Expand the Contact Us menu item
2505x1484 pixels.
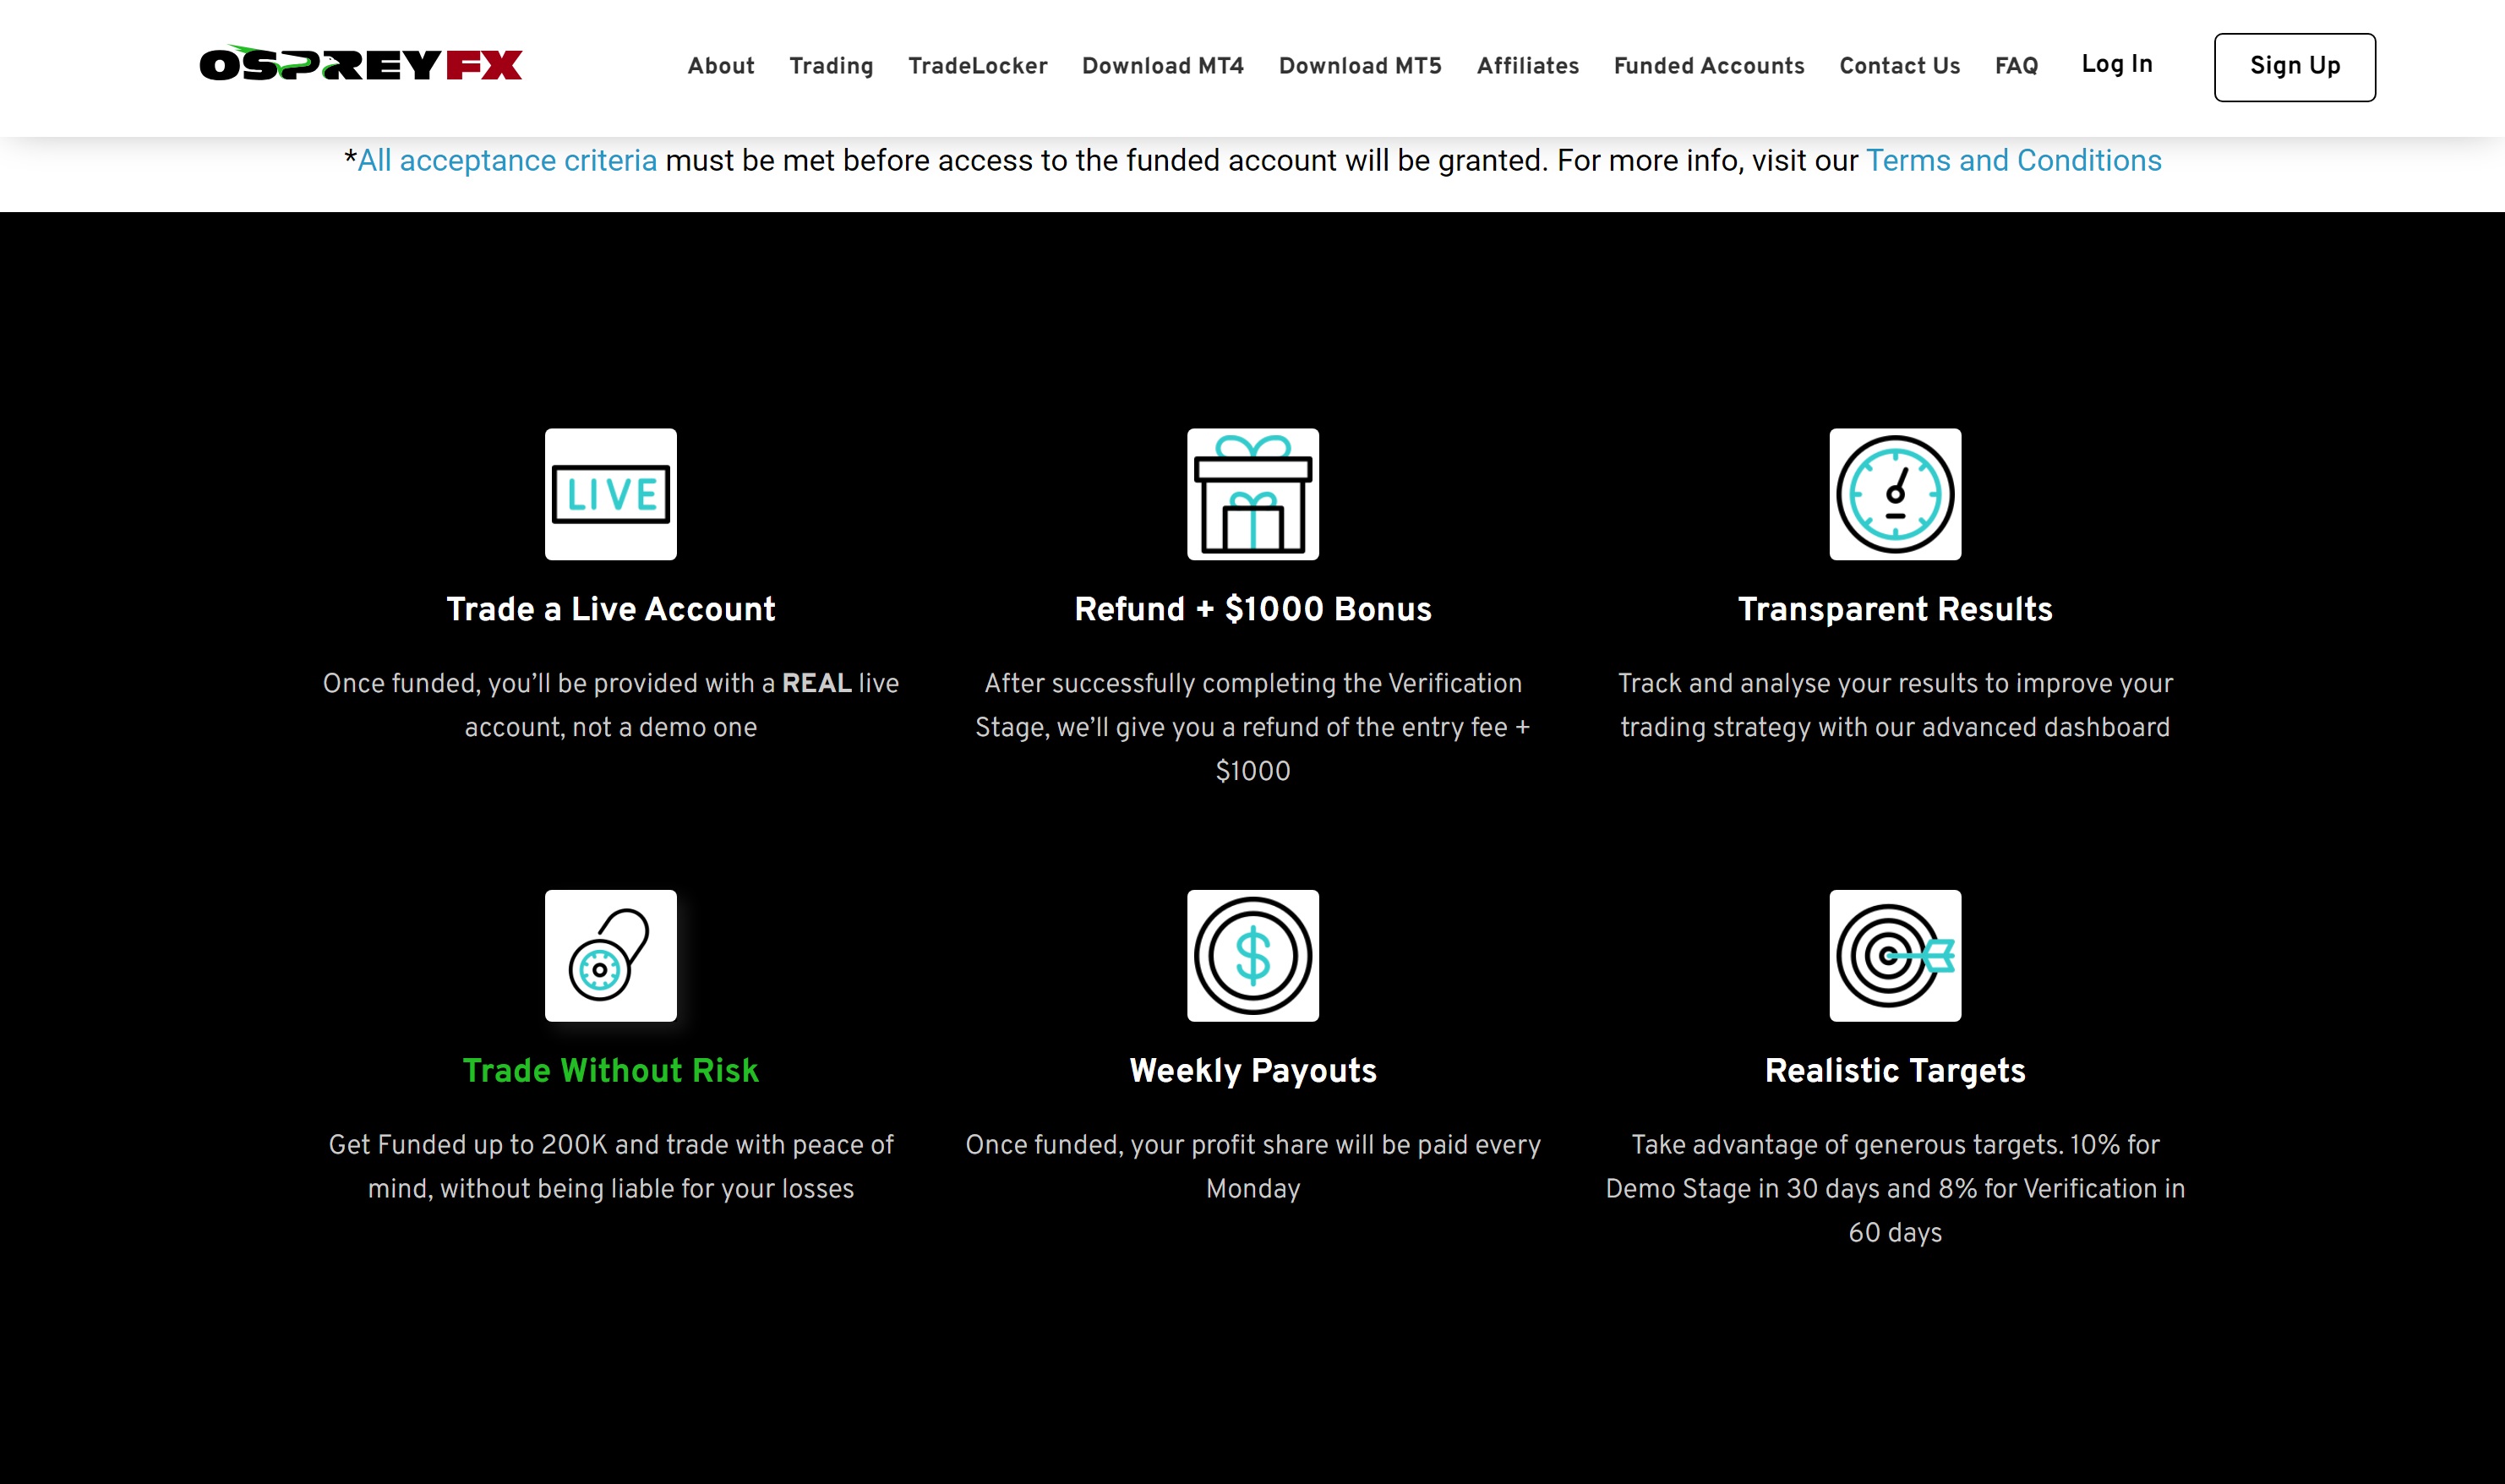click(x=1901, y=67)
